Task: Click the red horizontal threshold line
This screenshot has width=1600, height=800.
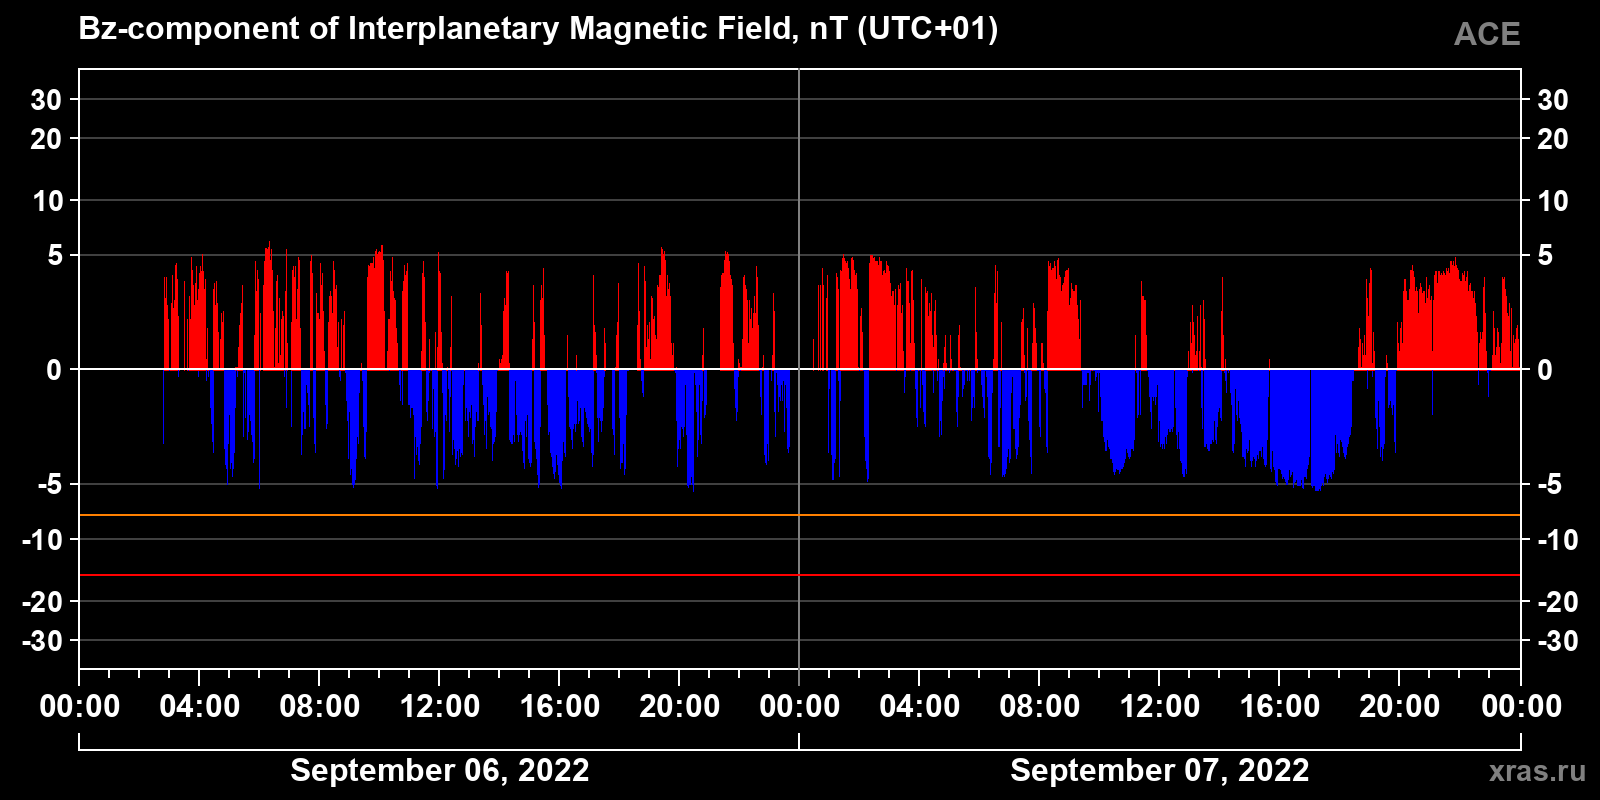Action: point(800,575)
